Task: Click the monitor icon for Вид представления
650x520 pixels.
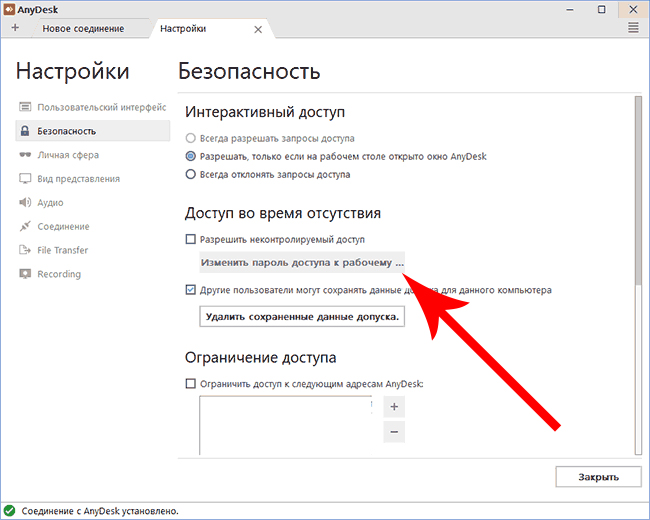Action: [25, 179]
